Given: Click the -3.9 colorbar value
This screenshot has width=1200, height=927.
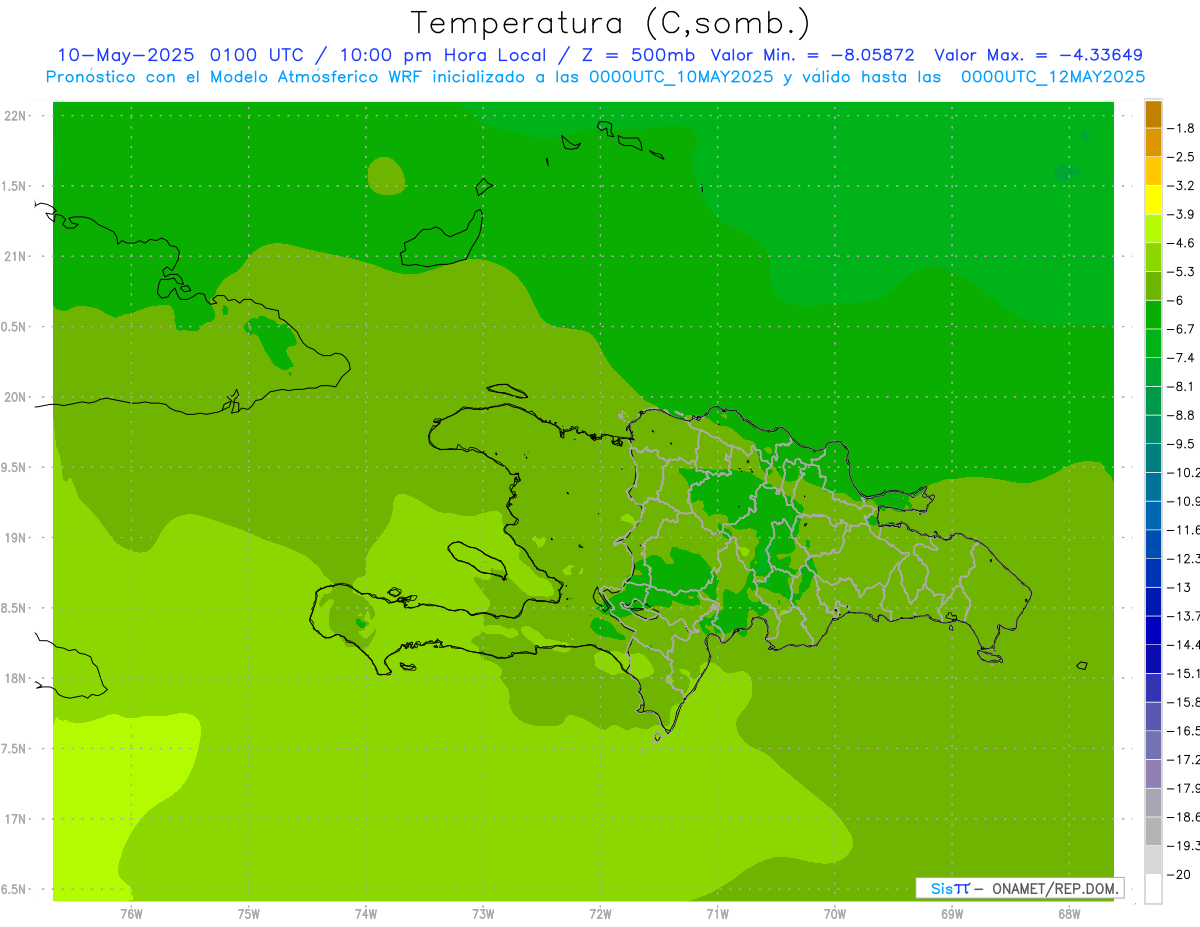Looking at the screenshot, I should pos(1180,214).
